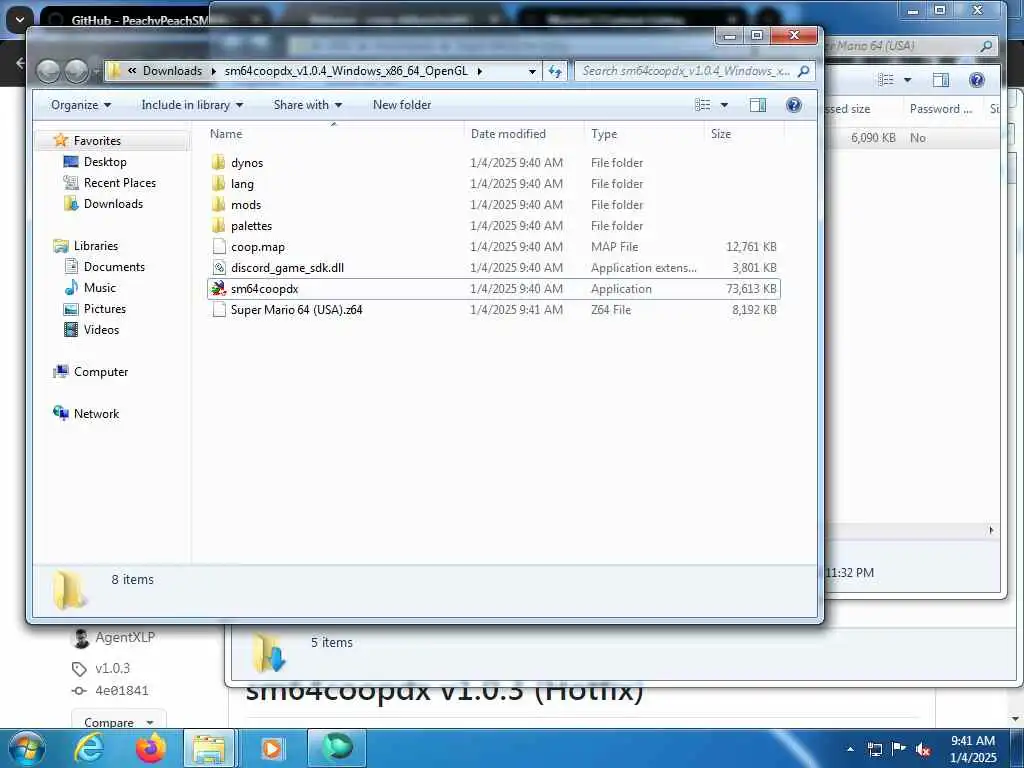The width and height of the screenshot is (1024, 768).
Task: Sort by the Name column header
Action: click(226, 134)
